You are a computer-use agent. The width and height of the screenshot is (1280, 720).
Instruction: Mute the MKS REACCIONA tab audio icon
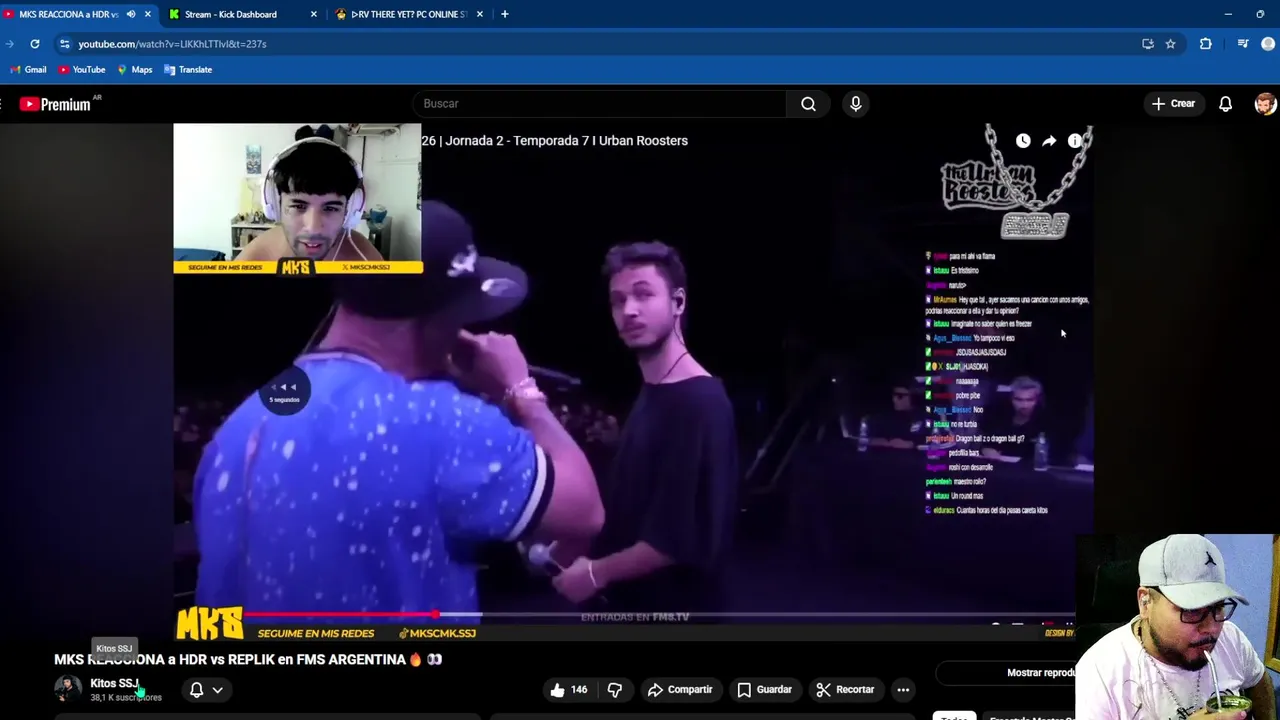click(x=131, y=14)
